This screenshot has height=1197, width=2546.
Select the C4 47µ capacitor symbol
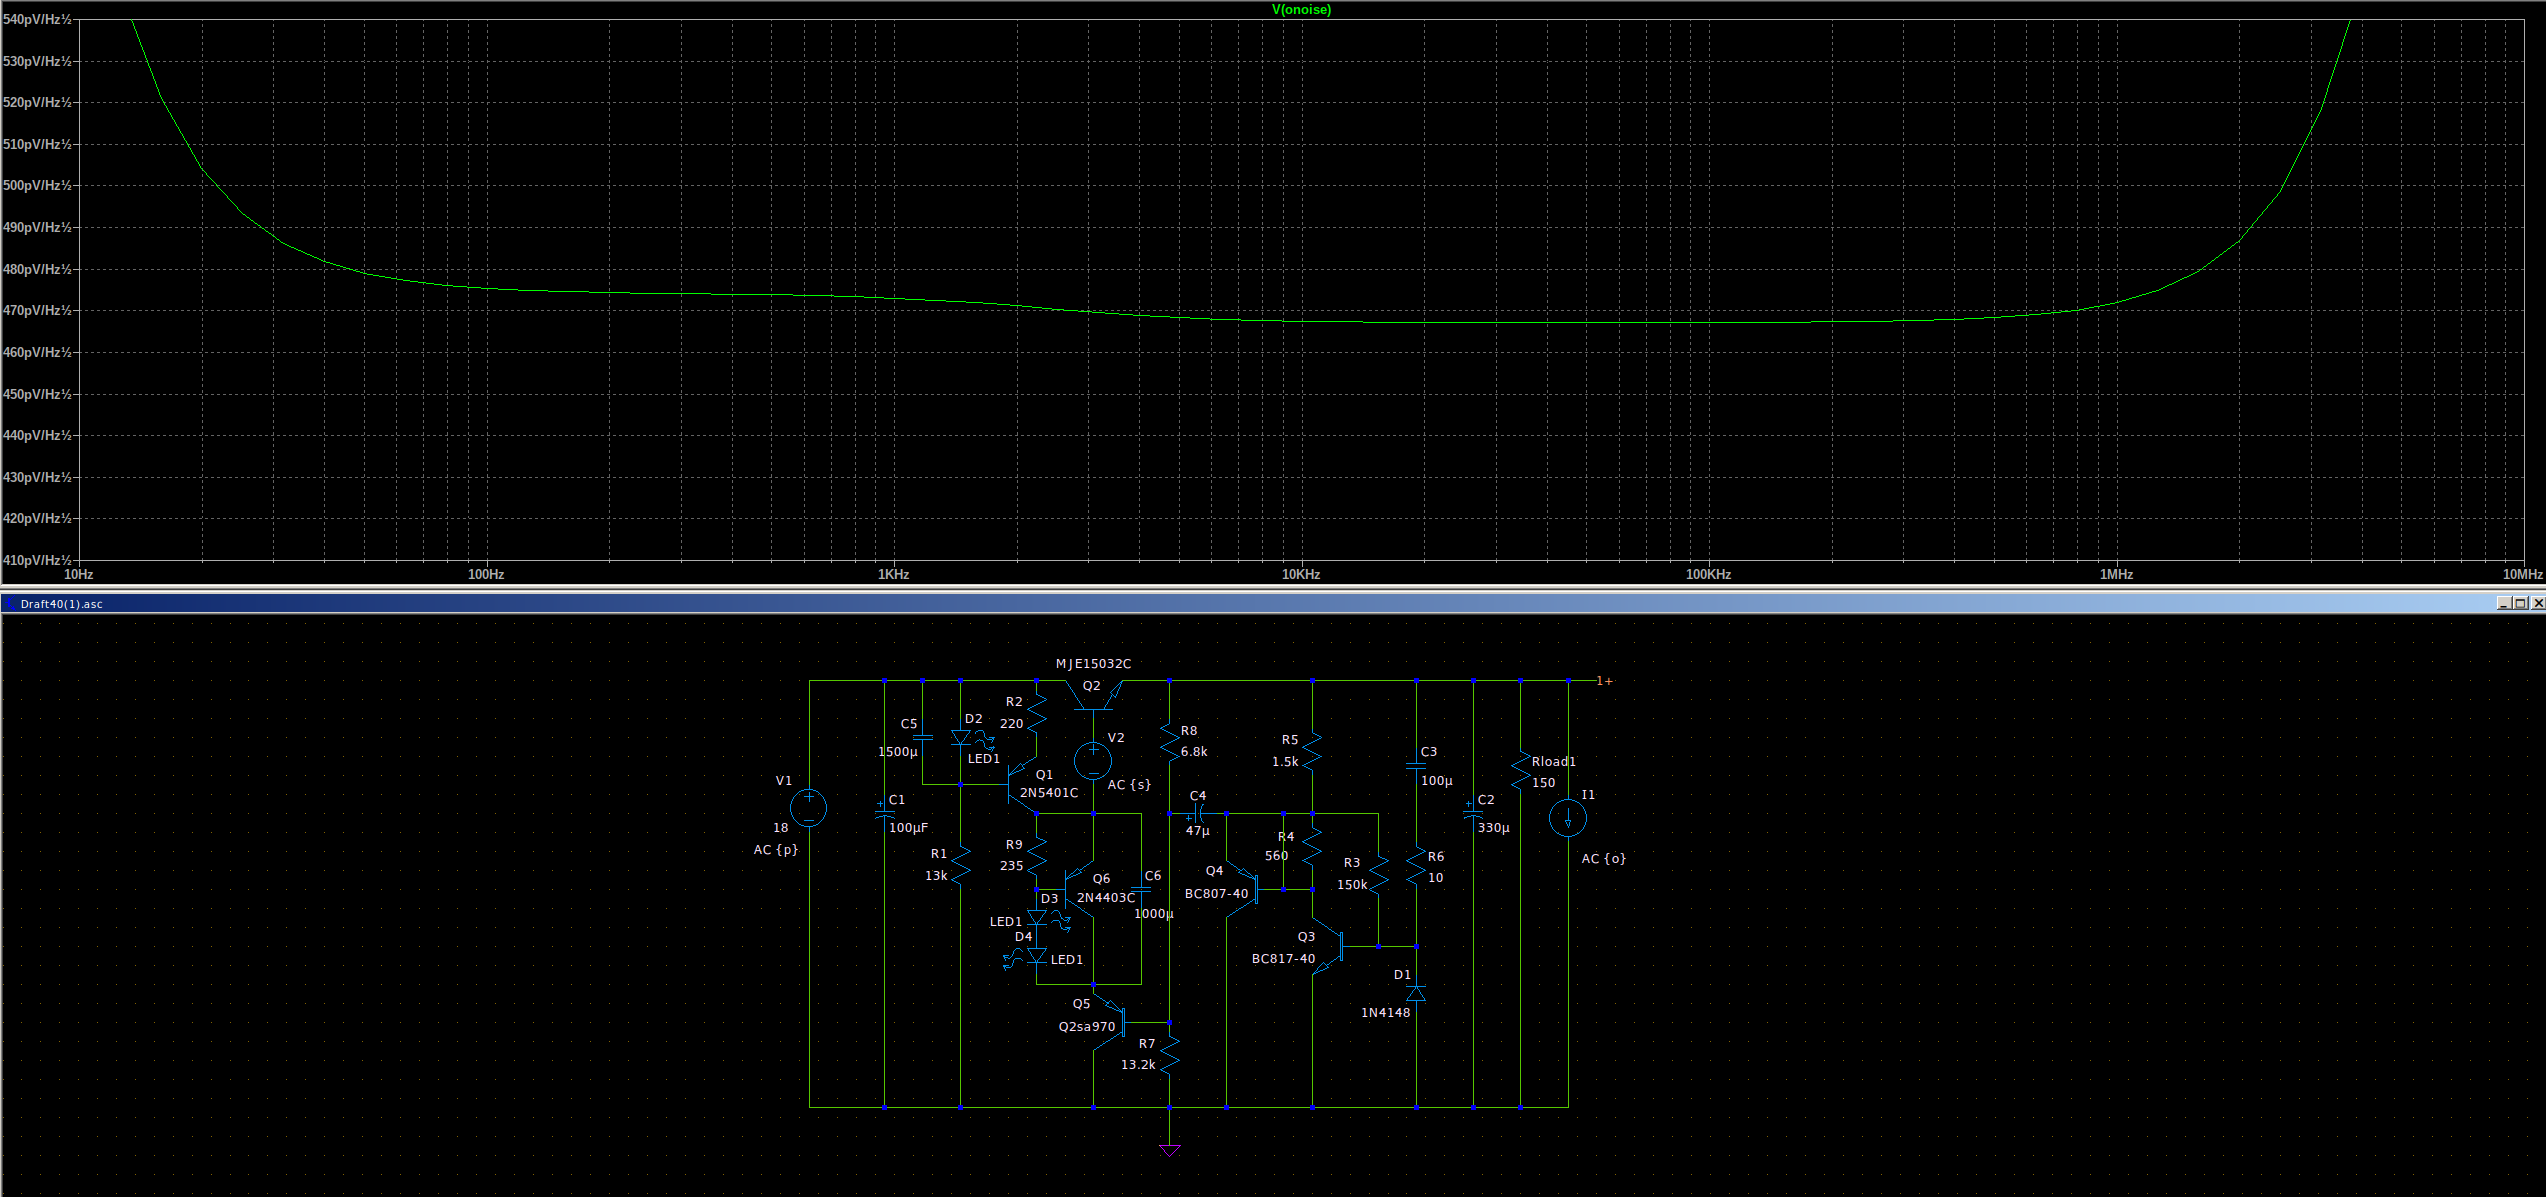tap(1197, 813)
